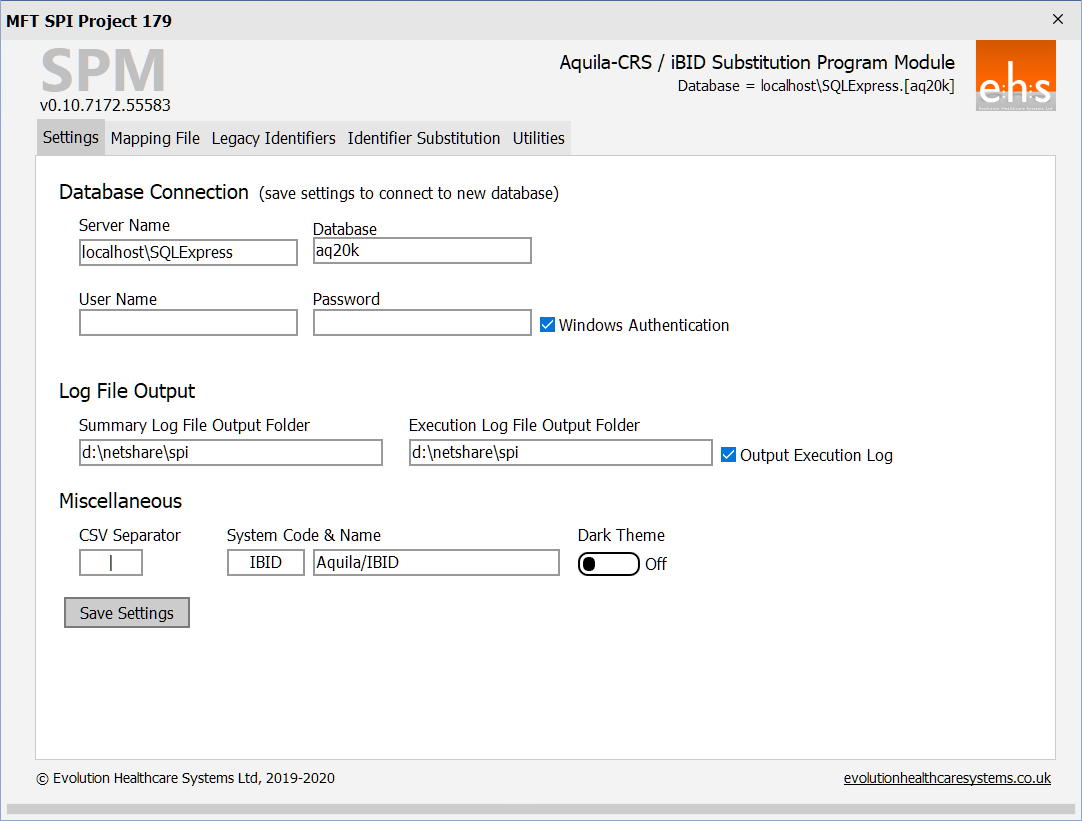Switch to the Legacy Identifiers tab
The image size is (1082, 821).
coord(273,138)
